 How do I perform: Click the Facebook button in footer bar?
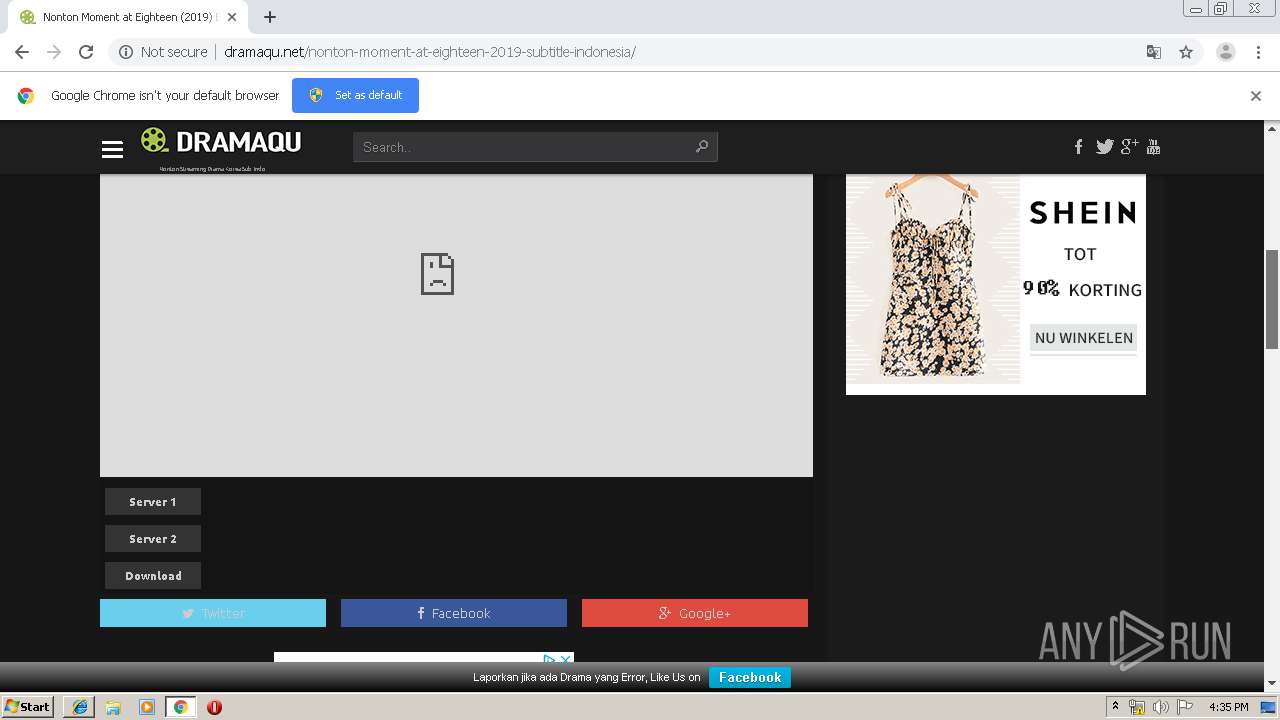tap(750, 677)
